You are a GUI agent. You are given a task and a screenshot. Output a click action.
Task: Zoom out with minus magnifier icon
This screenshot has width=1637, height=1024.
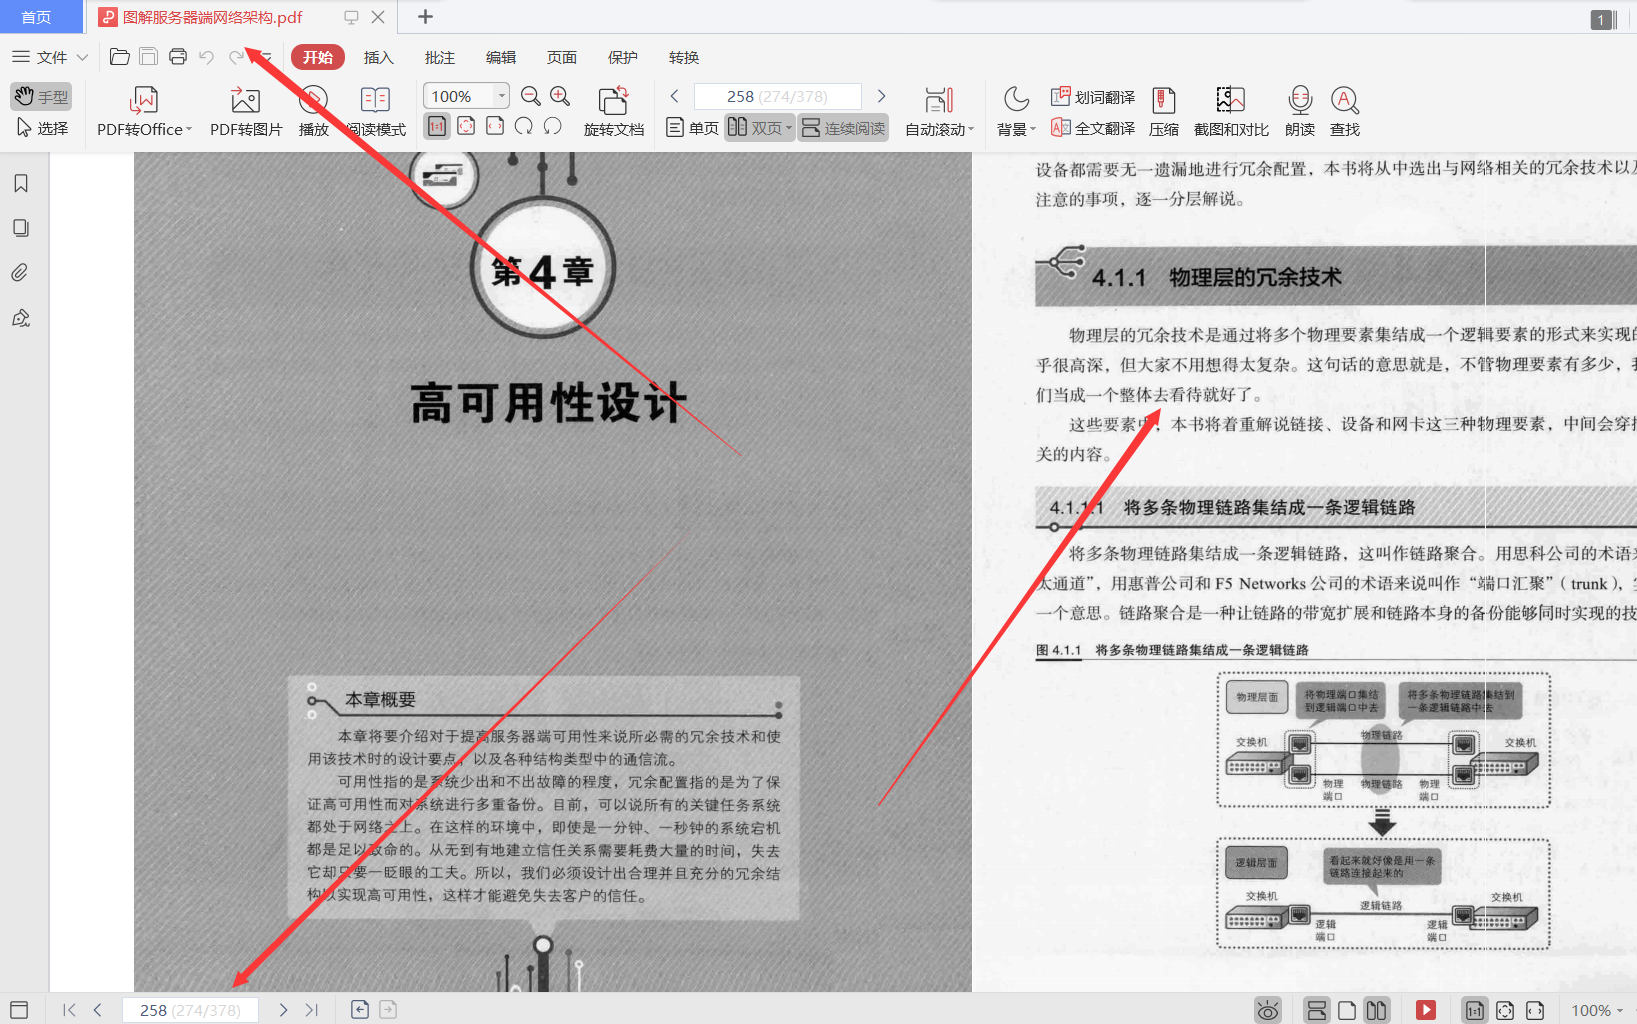[x=531, y=96]
